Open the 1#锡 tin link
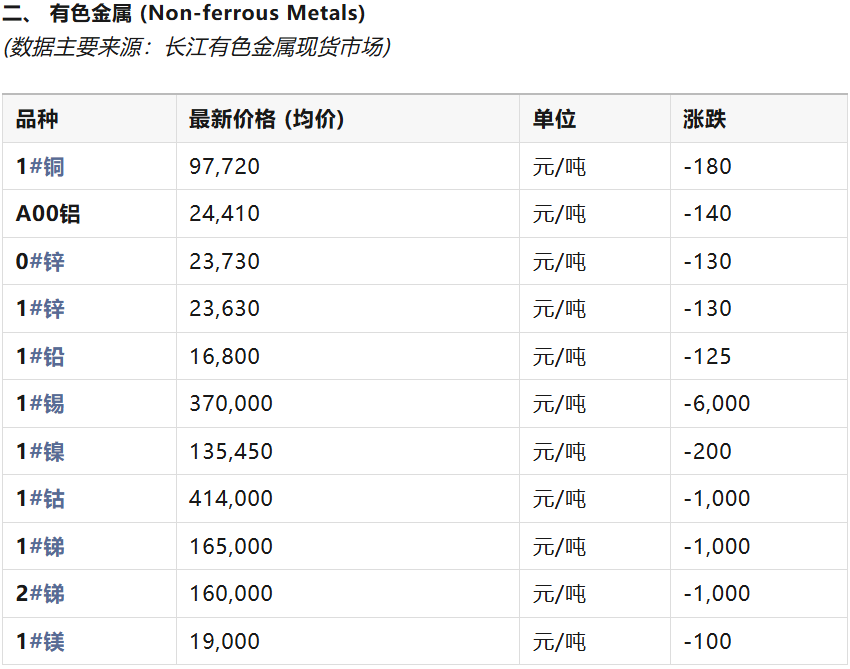This screenshot has height=669, width=850. click(41, 404)
